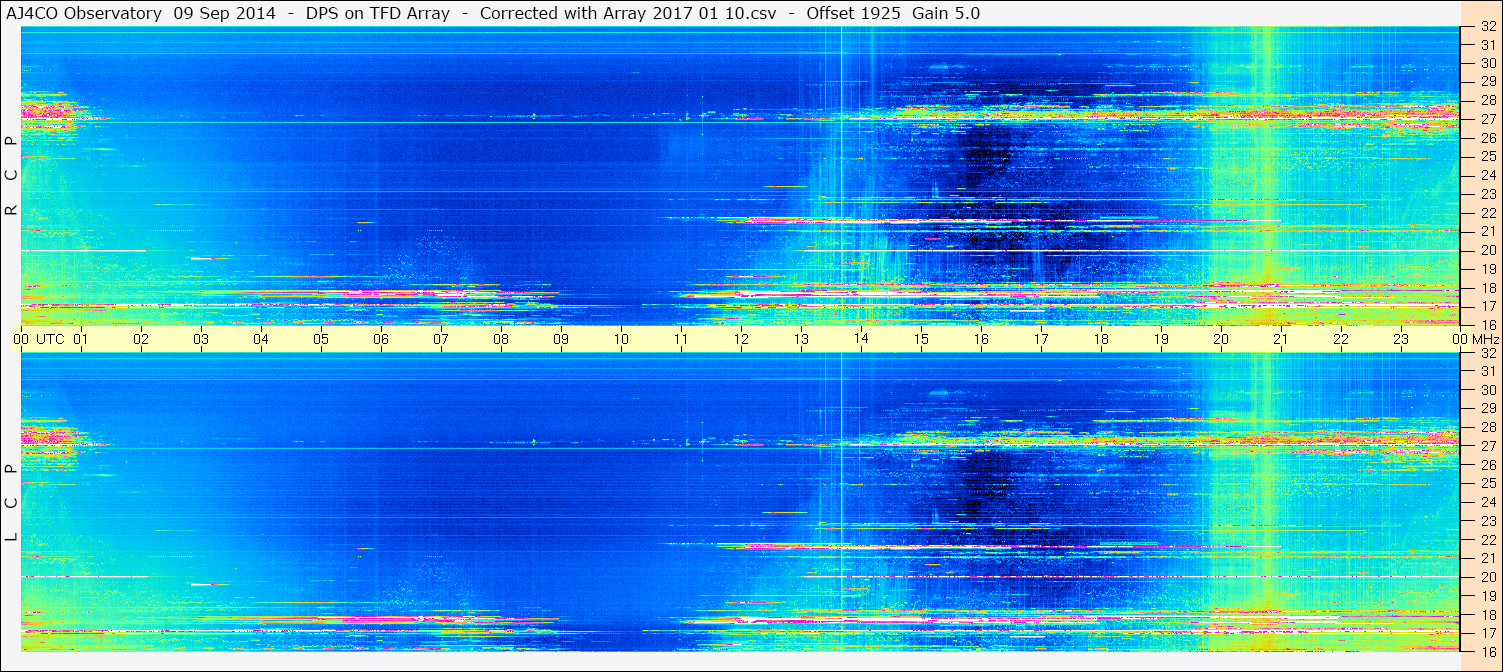Select the 19 hour mark on time axis
This screenshot has width=1503, height=672.
[1161, 339]
